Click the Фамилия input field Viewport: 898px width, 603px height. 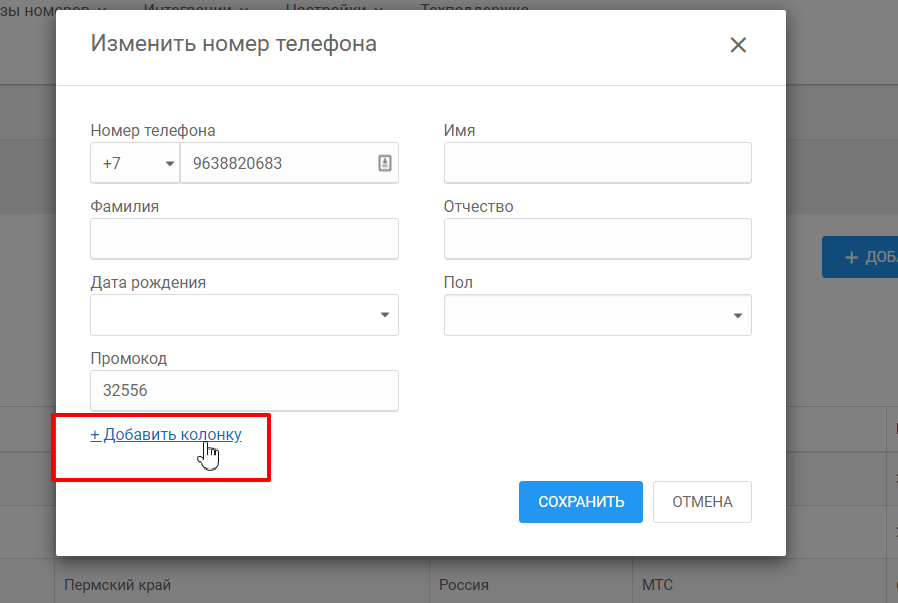(245, 239)
